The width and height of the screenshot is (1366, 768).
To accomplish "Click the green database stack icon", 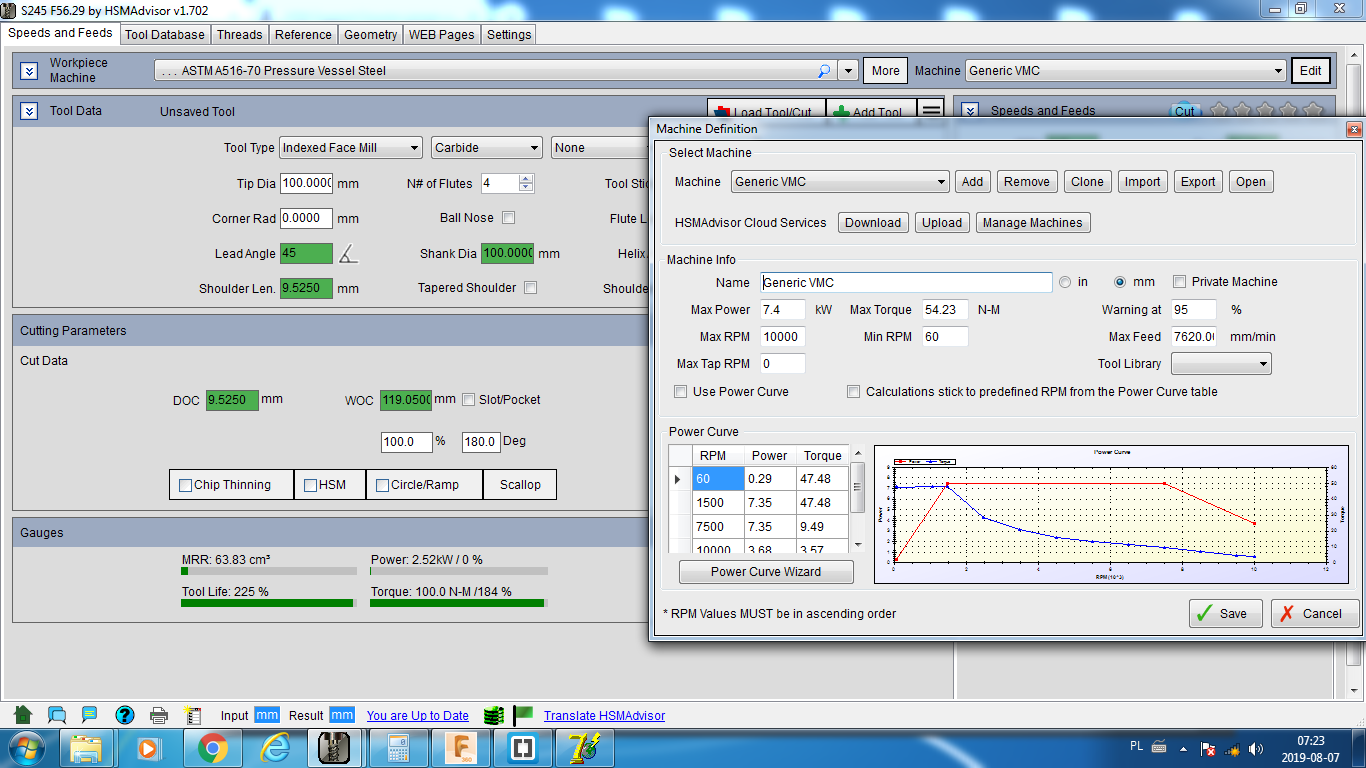I will 492,715.
